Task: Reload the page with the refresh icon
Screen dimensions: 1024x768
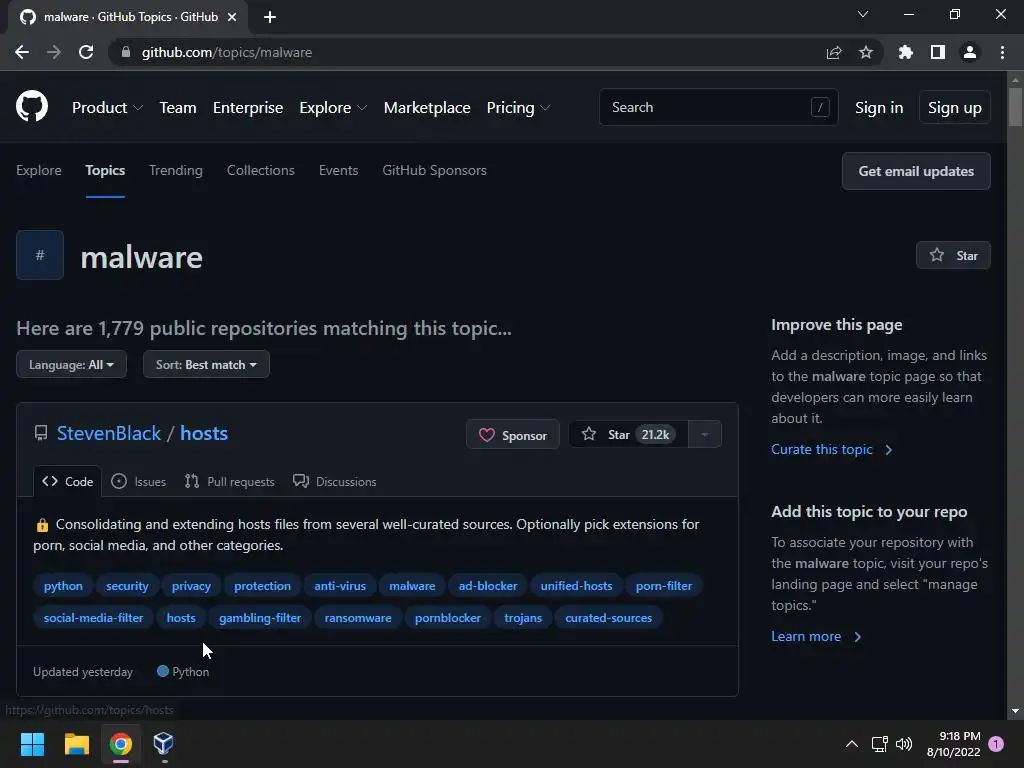Action: click(86, 52)
